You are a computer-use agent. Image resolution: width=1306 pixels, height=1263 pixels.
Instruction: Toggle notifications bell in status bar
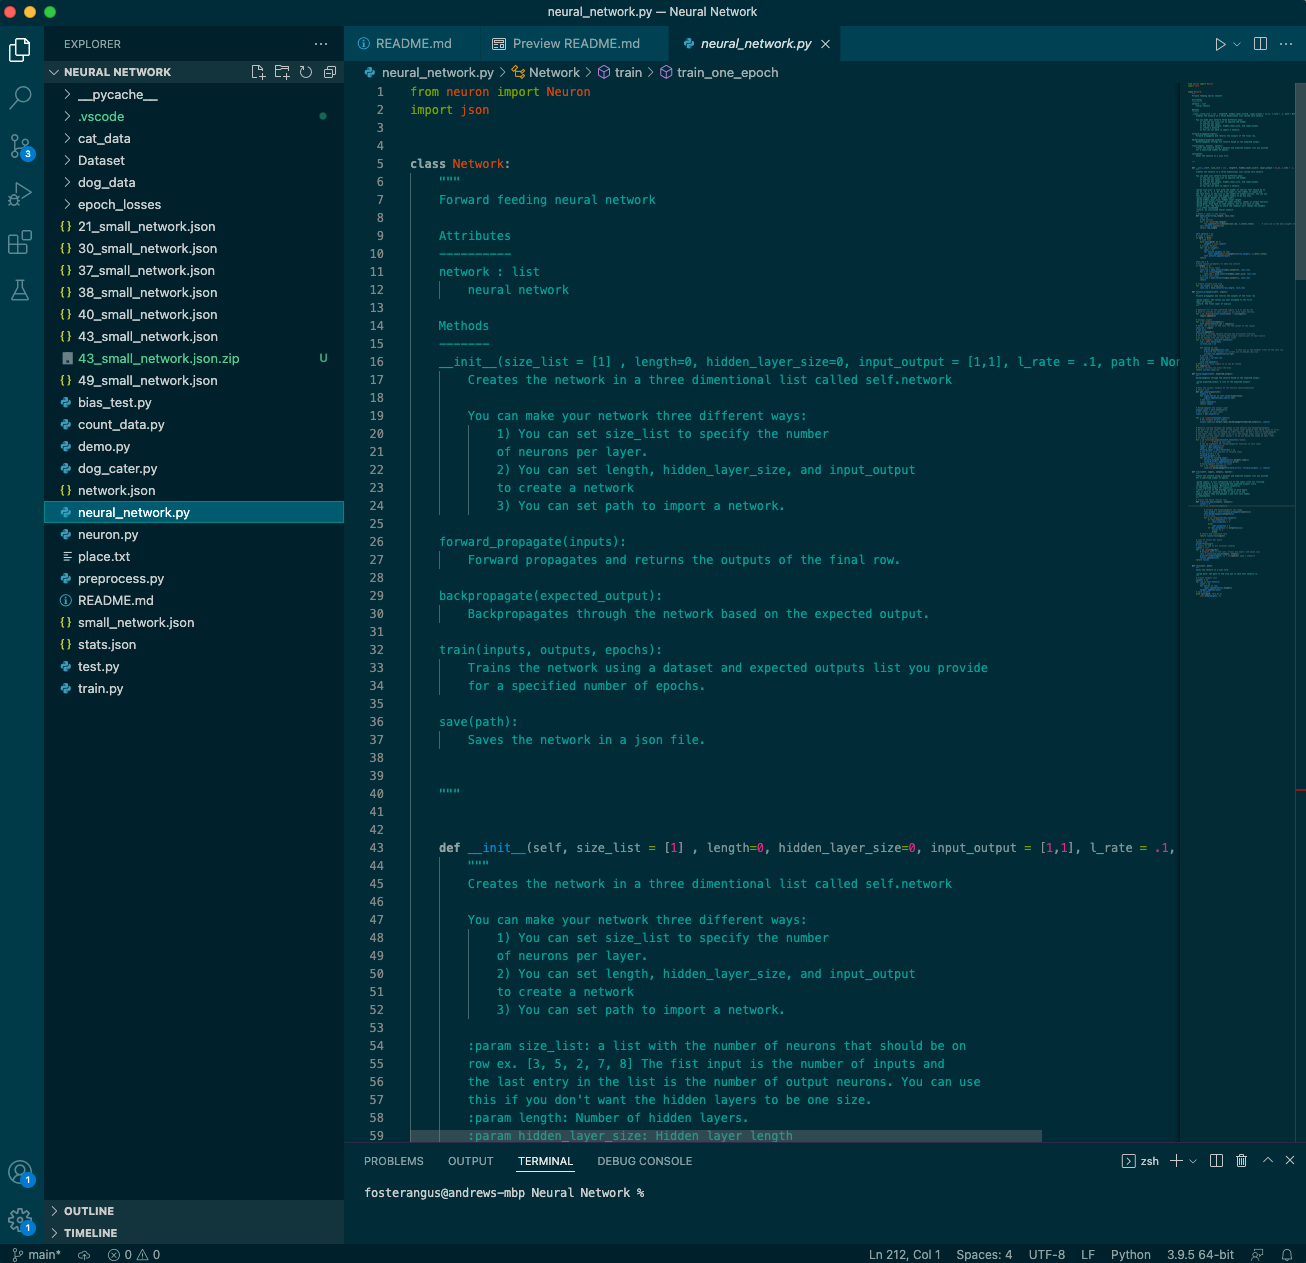1287,1254
